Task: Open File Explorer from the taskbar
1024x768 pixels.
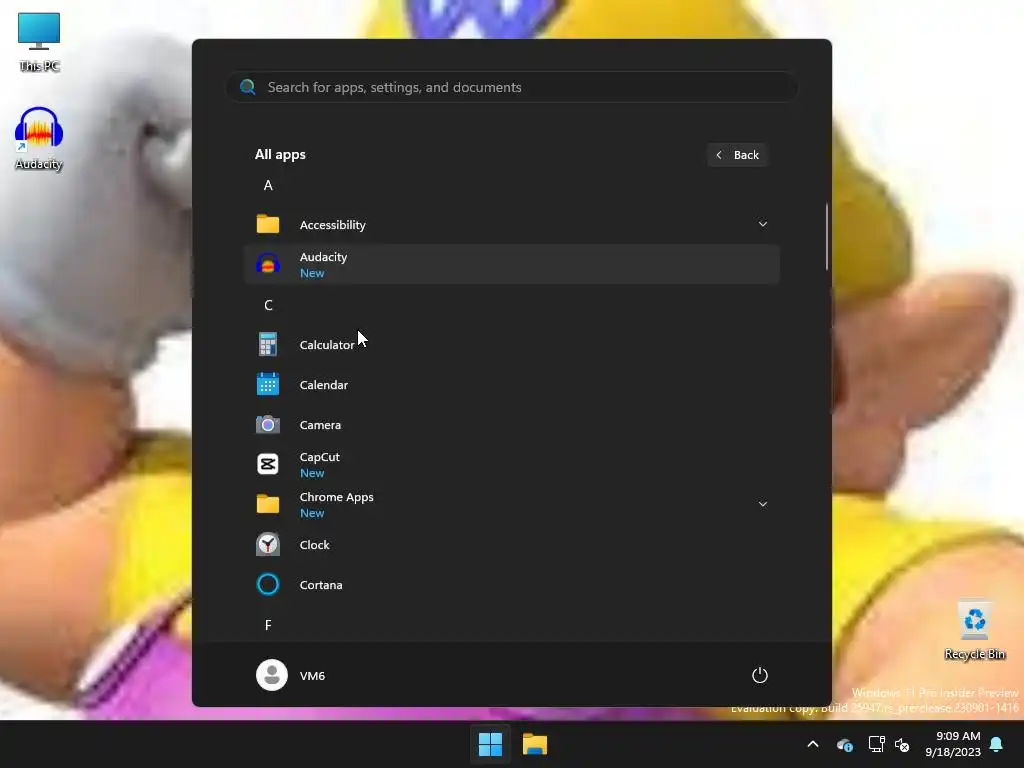Action: [x=535, y=744]
